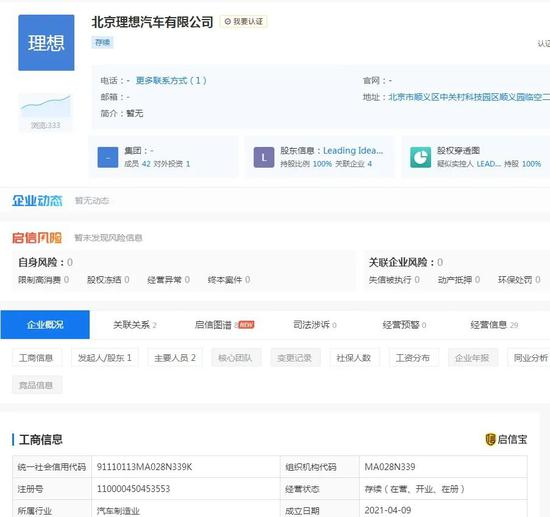Image resolution: width=550 pixels, height=517 pixels.
Task: Click the 工商信息 sub-tab button
Action: [x=36, y=358]
